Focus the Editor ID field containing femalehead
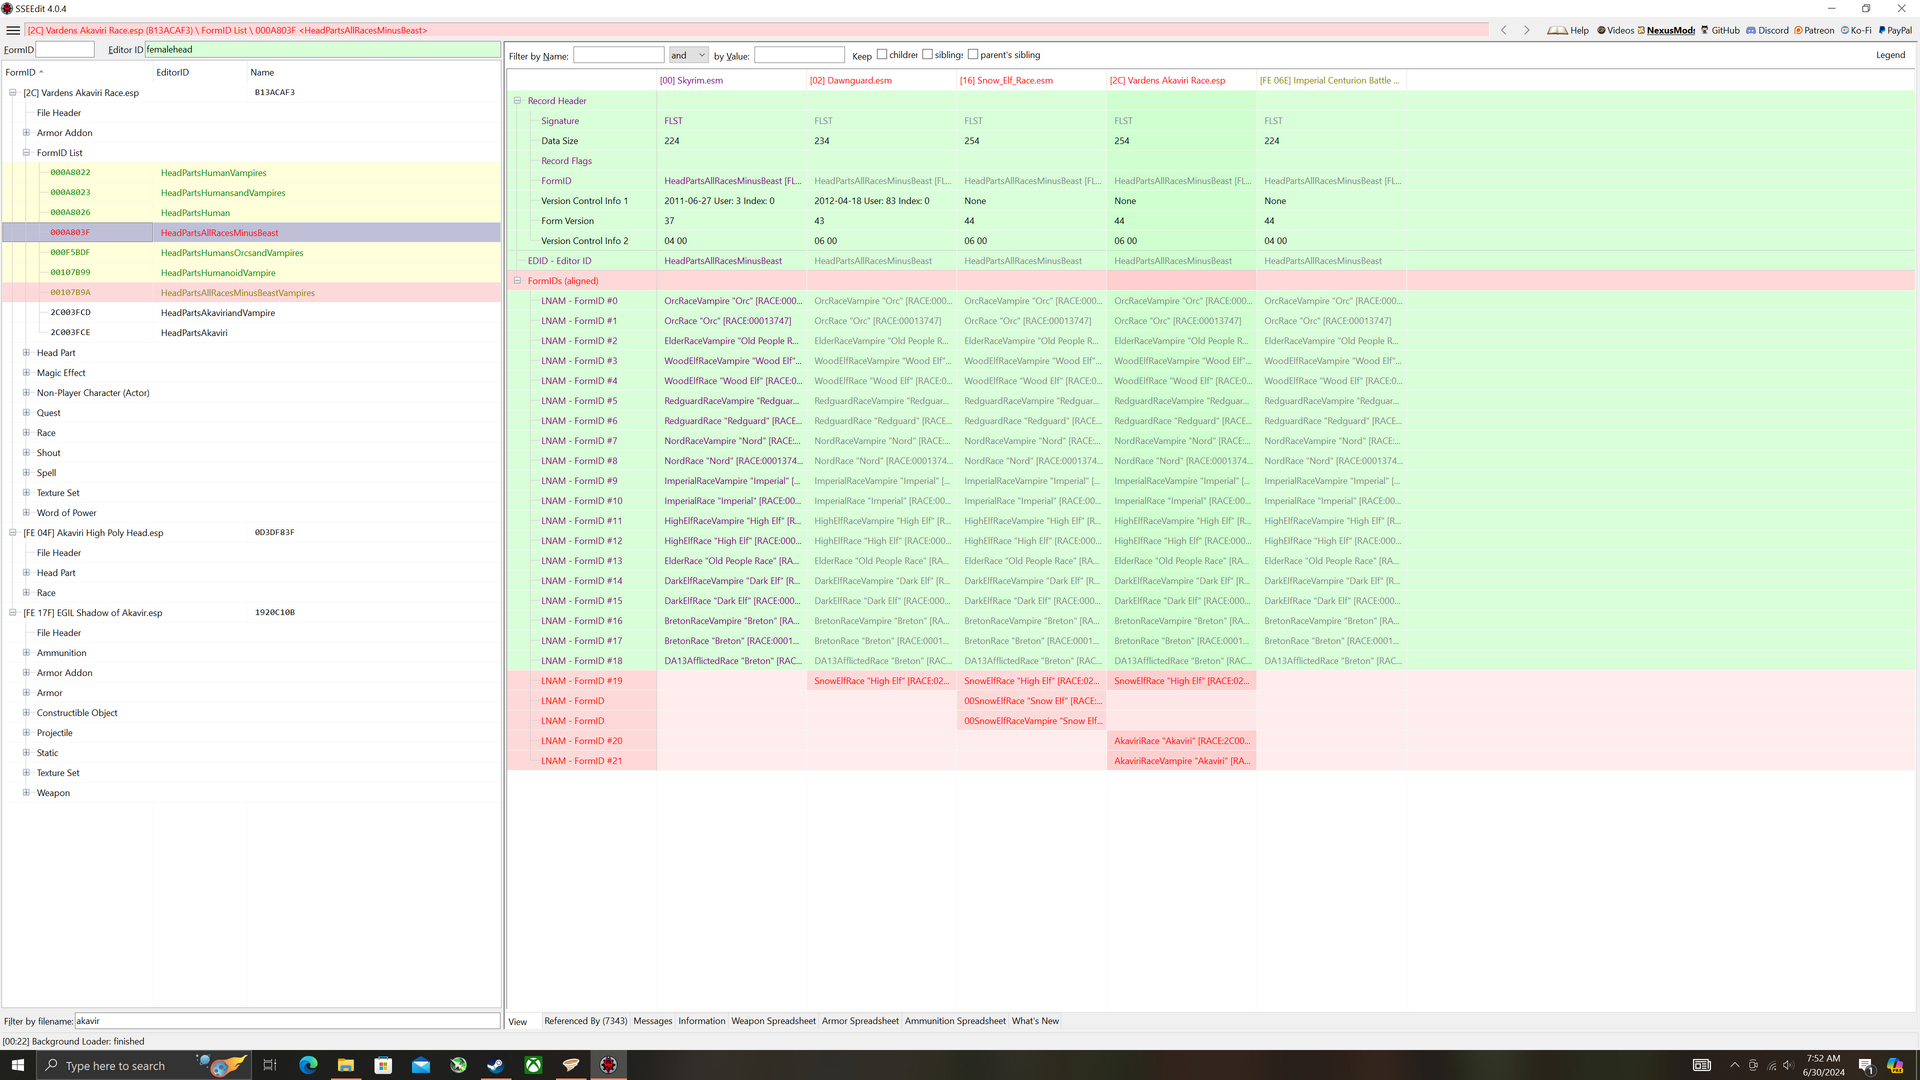The height and width of the screenshot is (1080, 1920). click(x=322, y=49)
